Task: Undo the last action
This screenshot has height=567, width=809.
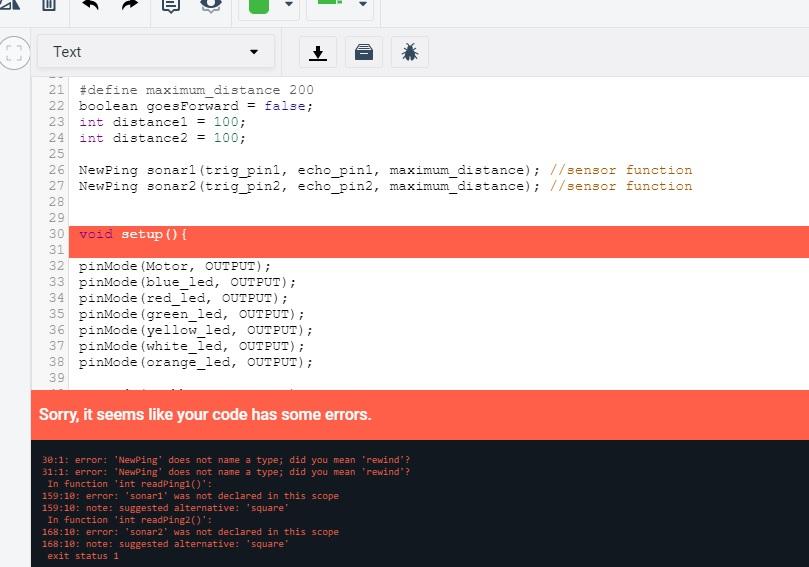Action: [x=91, y=5]
